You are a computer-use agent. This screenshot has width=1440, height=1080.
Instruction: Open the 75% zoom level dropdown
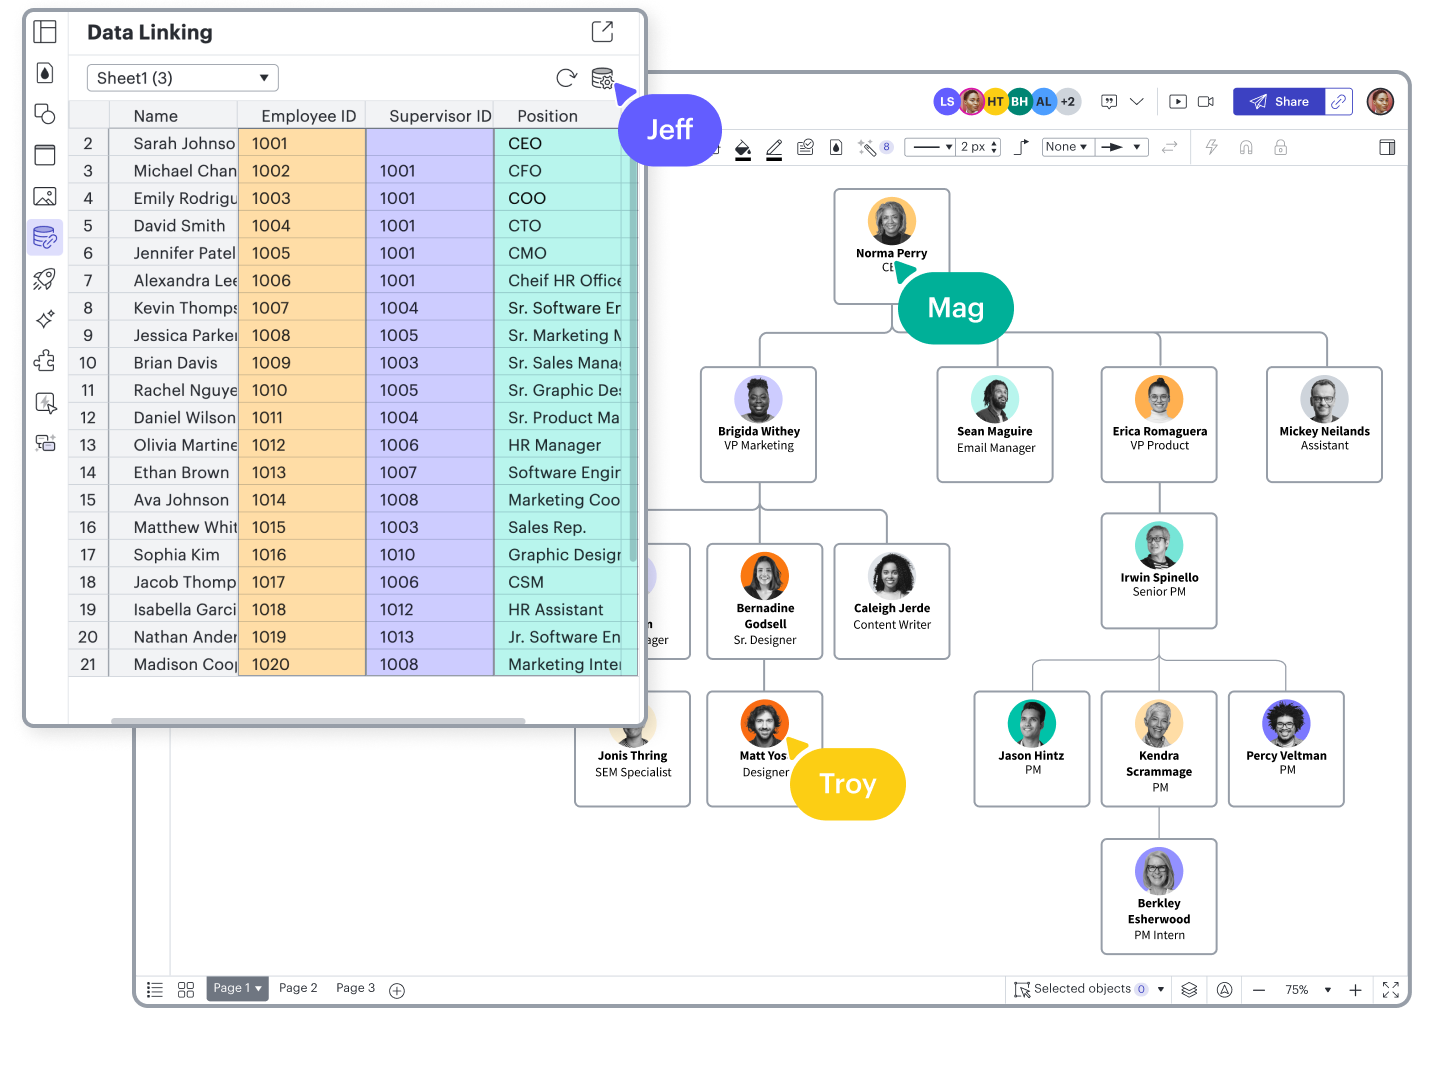1308,990
